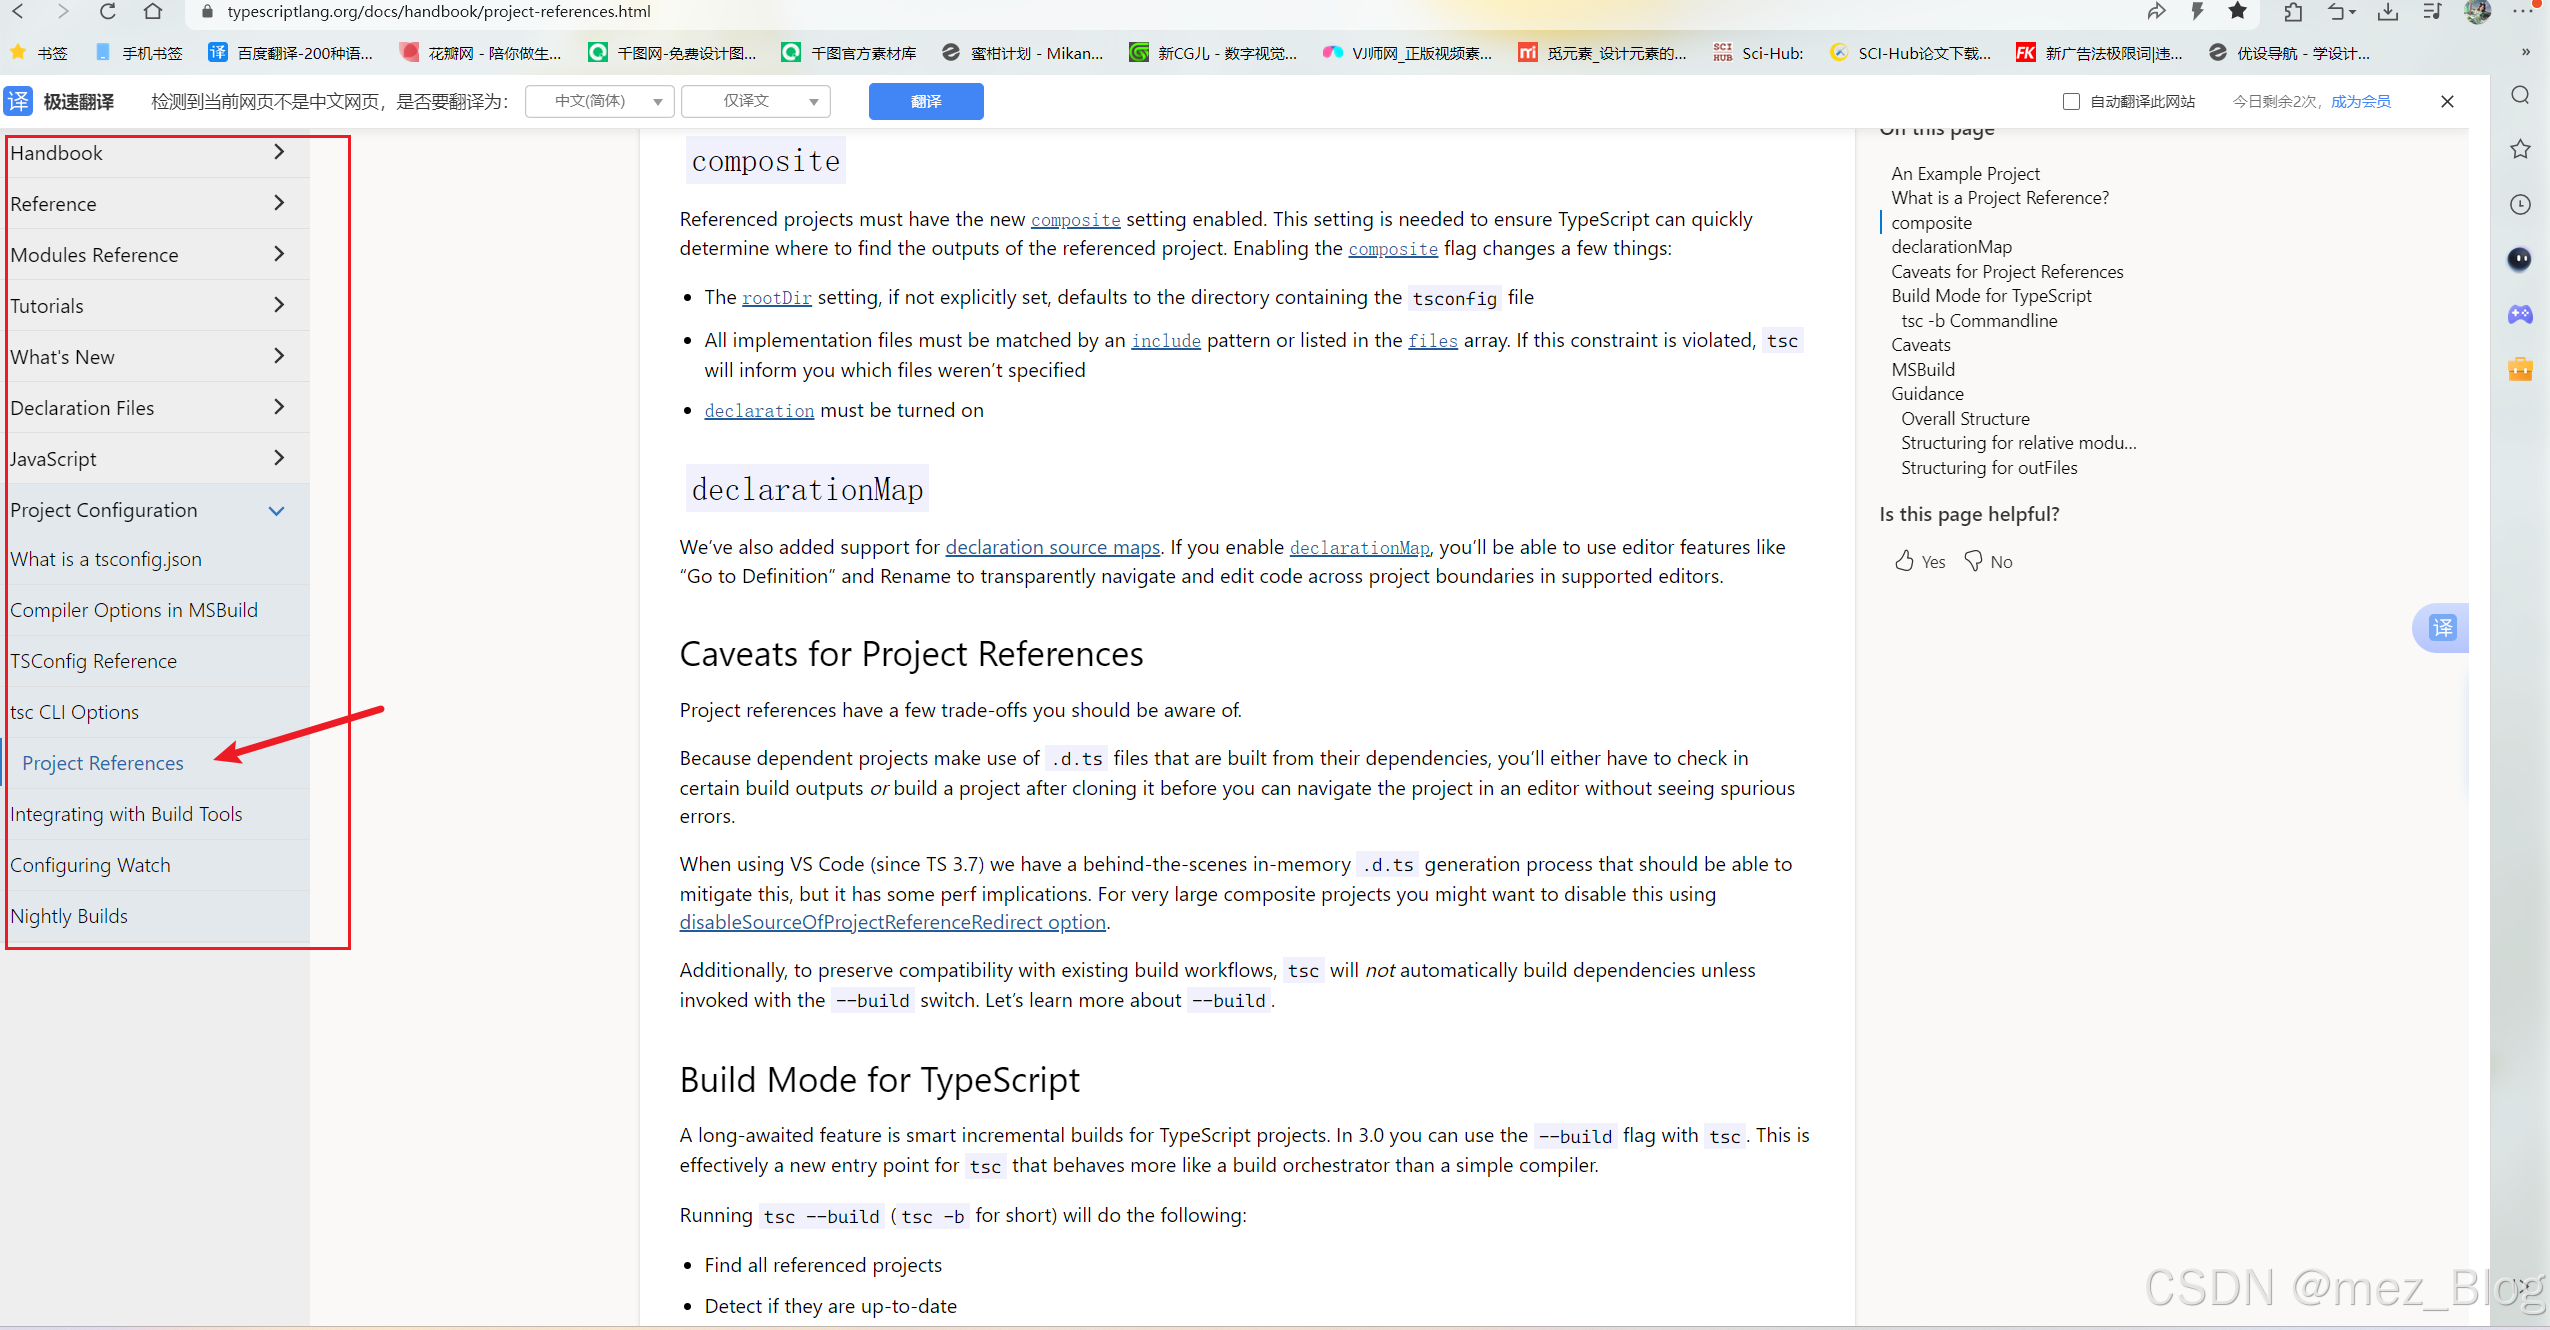The width and height of the screenshot is (2550, 1330).
Task: Follow the include link in bullet list
Action: click(x=1166, y=341)
